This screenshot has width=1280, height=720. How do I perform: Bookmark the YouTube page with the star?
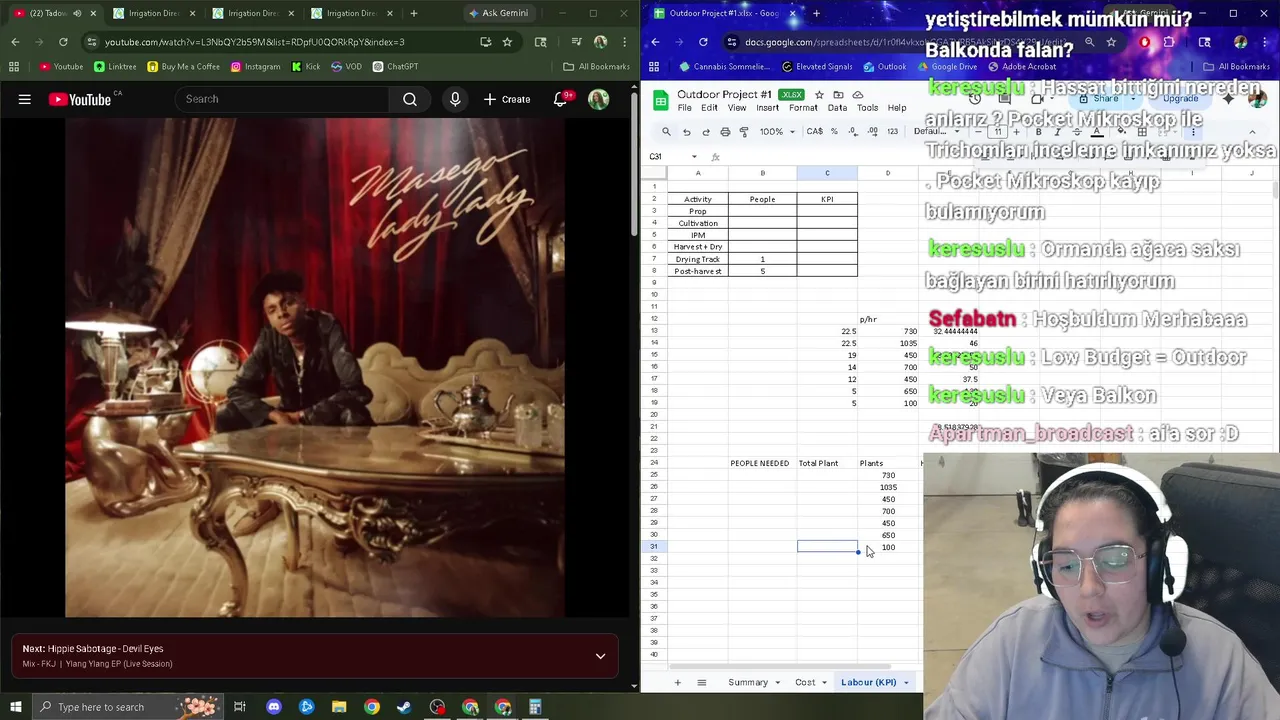coord(507,42)
